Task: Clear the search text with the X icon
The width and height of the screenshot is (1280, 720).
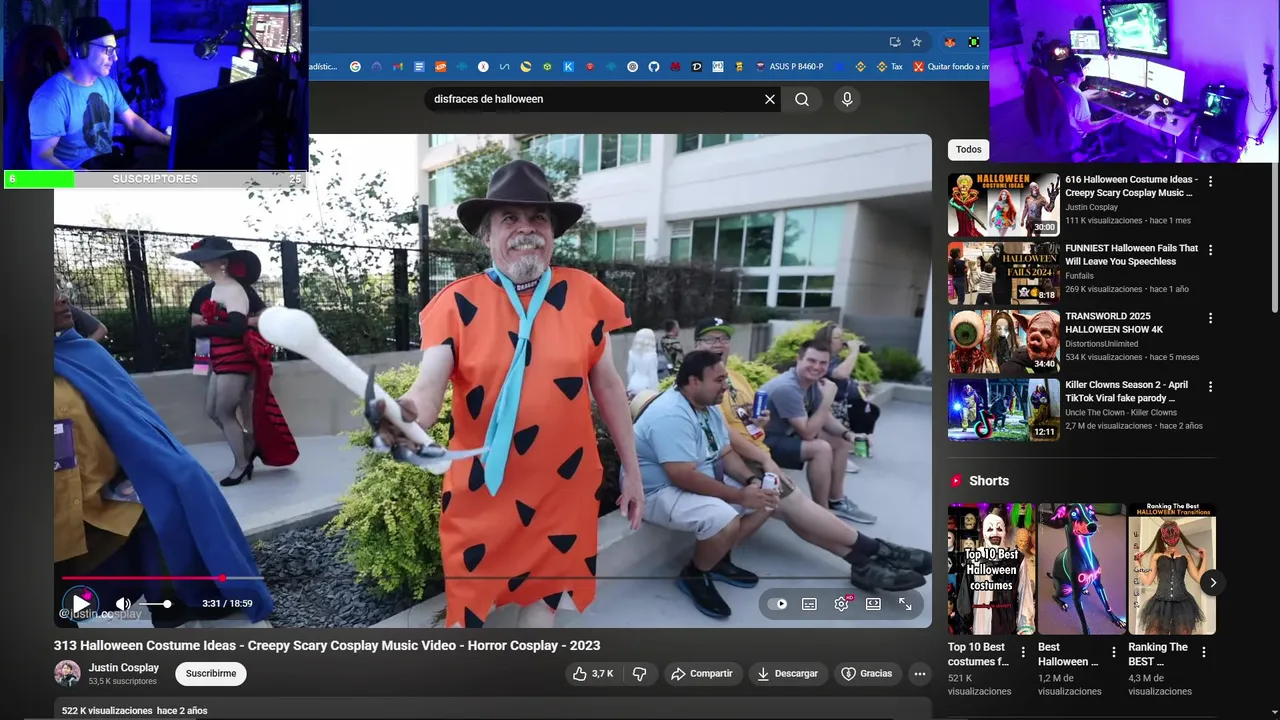Action: pos(770,99)
